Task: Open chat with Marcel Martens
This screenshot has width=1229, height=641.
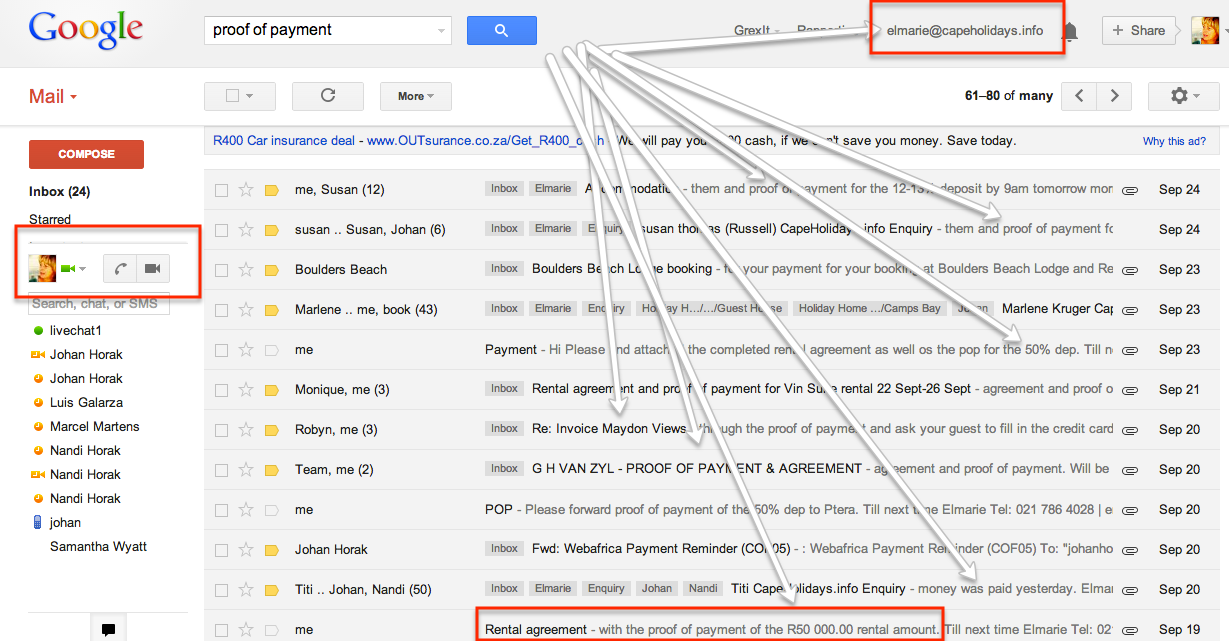Action: 95,426
